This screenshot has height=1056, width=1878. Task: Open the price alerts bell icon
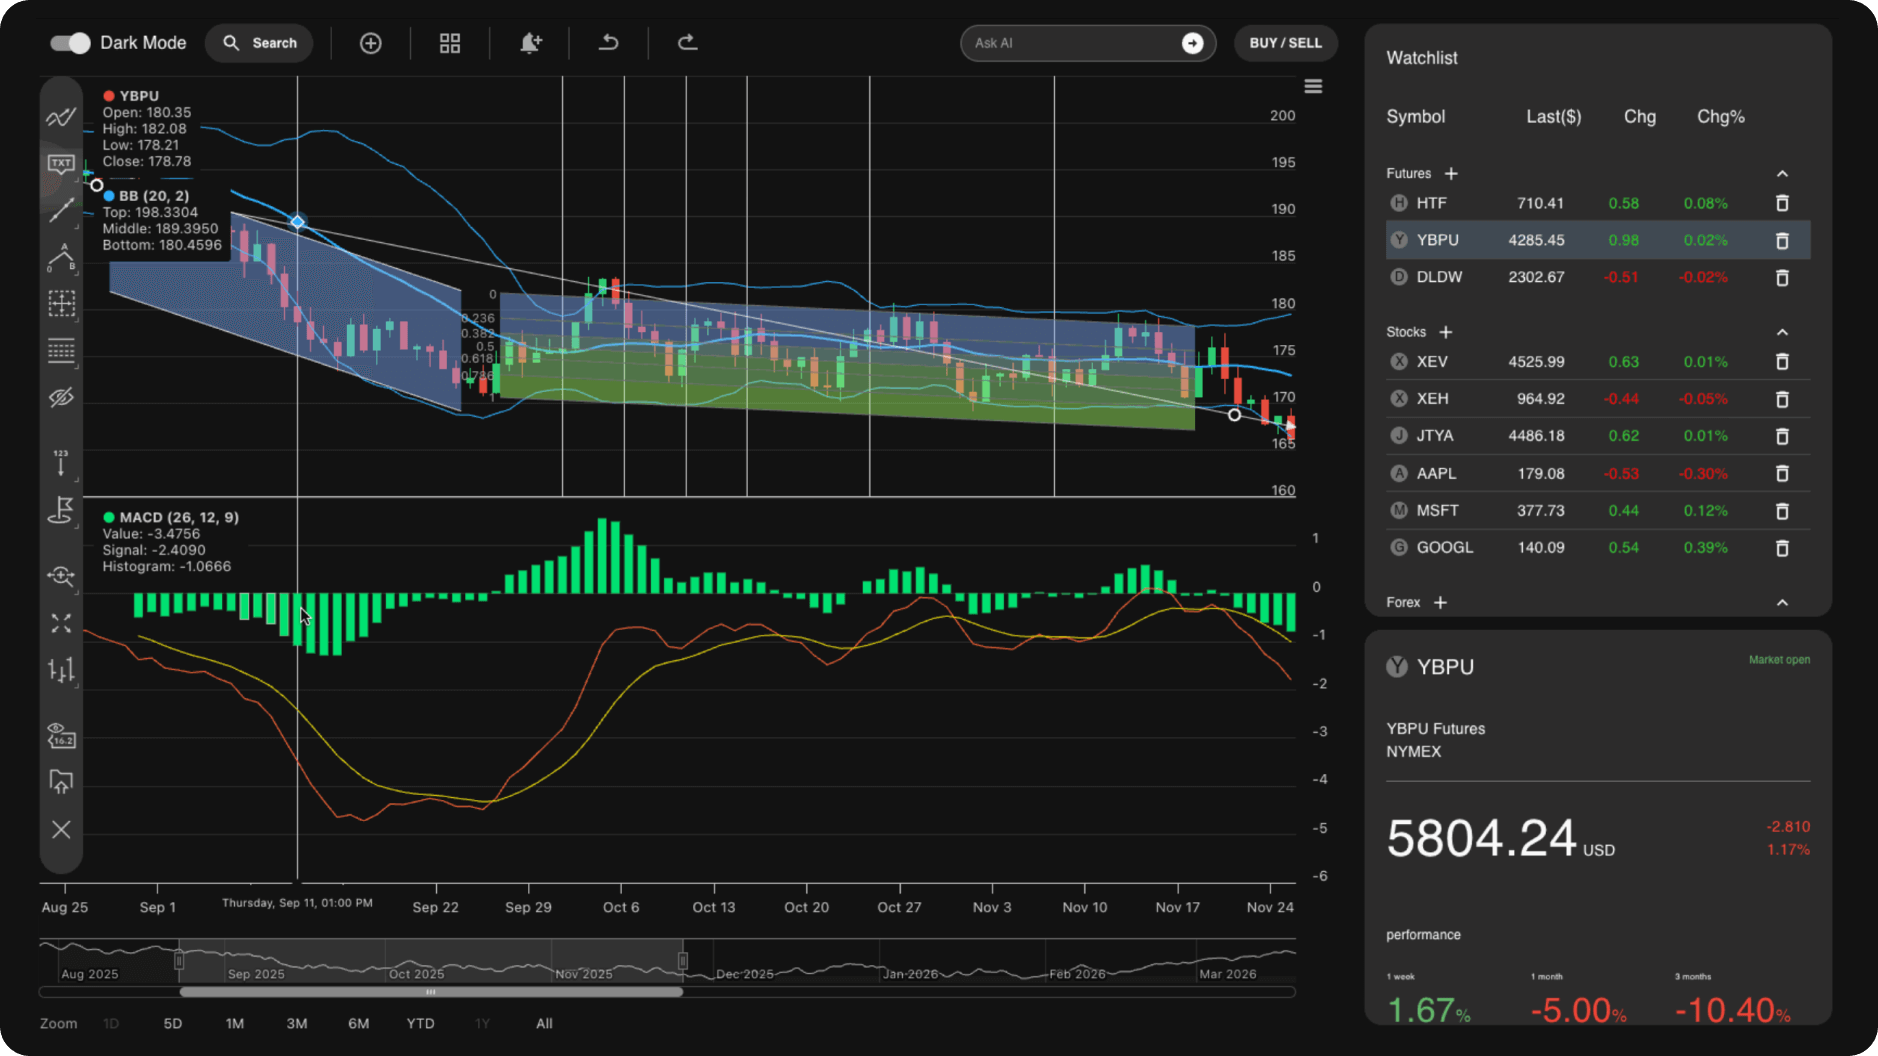point(530,43)
